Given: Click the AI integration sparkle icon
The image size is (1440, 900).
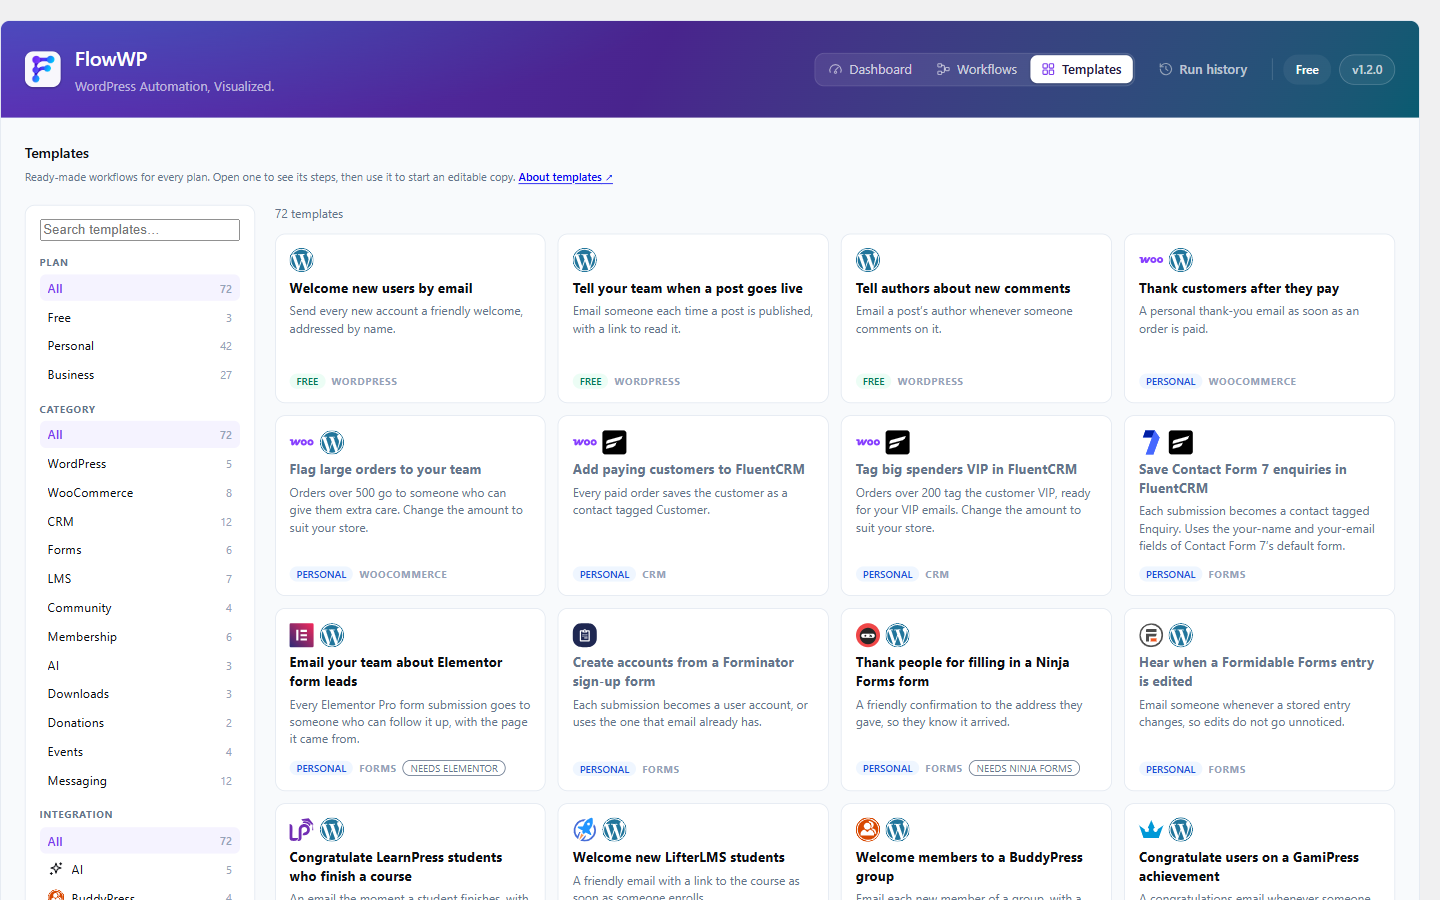Looking at the screenshot, I should (56, 869).
